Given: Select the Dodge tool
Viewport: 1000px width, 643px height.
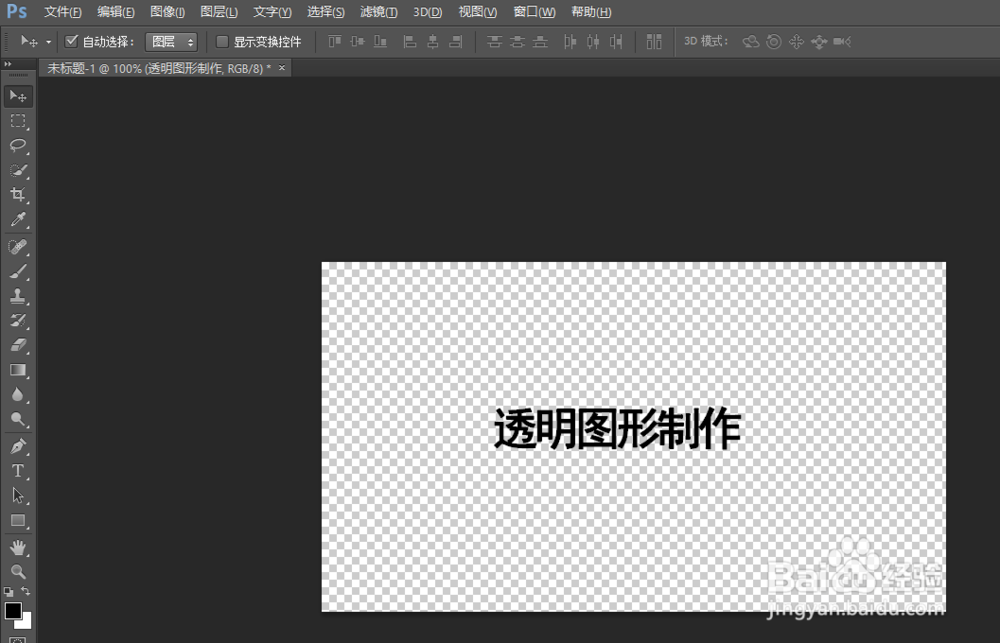Looking at the screenshot, I should tap(18, 419).
